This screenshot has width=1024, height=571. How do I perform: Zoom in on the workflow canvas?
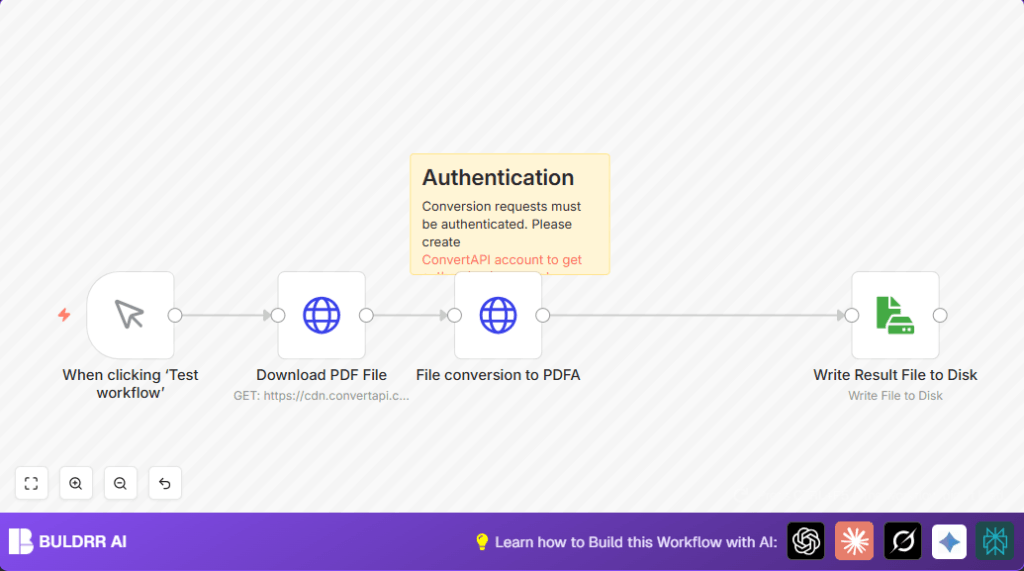coord(76,483)
